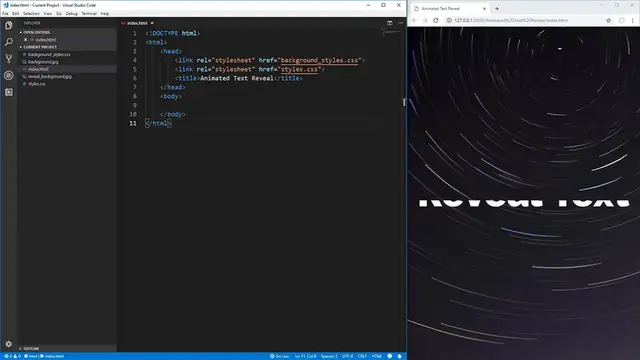
Task: Click the errors and warnings status item
Action: click(12, 356)
